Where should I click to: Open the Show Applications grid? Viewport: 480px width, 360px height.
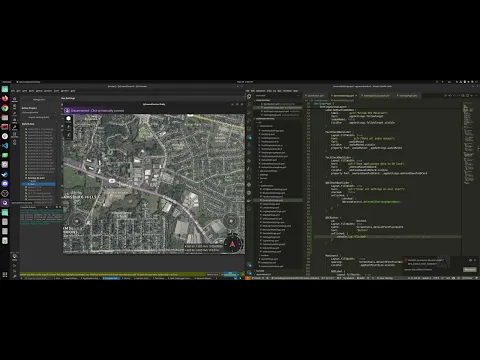[x=5, y=275]
